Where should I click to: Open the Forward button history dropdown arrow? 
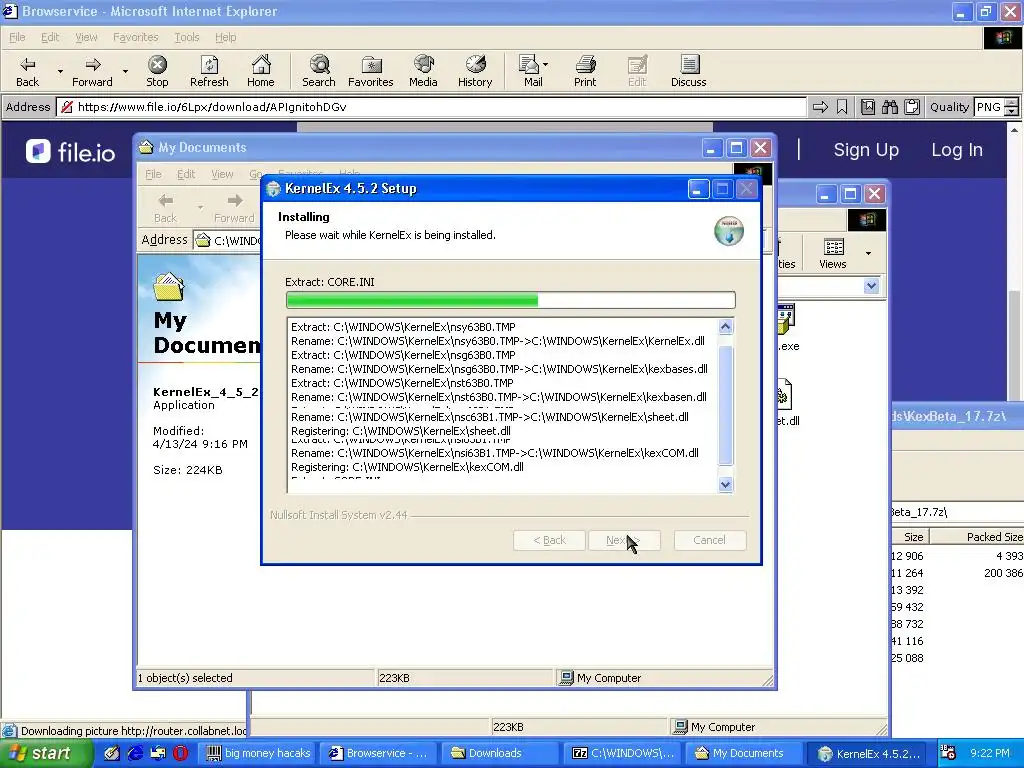click(x=125, y=71)
